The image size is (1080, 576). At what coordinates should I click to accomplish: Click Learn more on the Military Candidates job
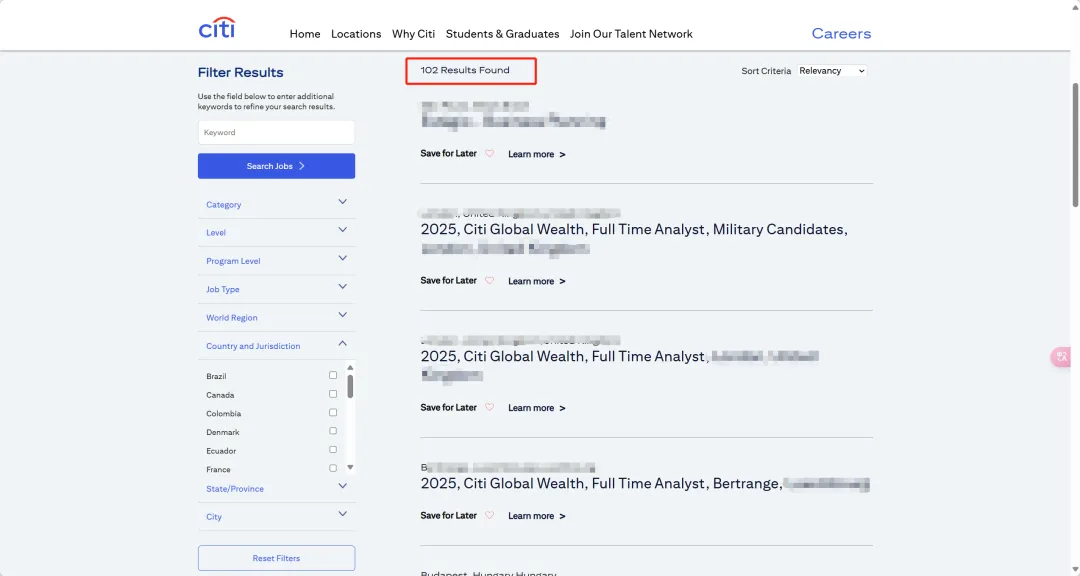[537, 281]
